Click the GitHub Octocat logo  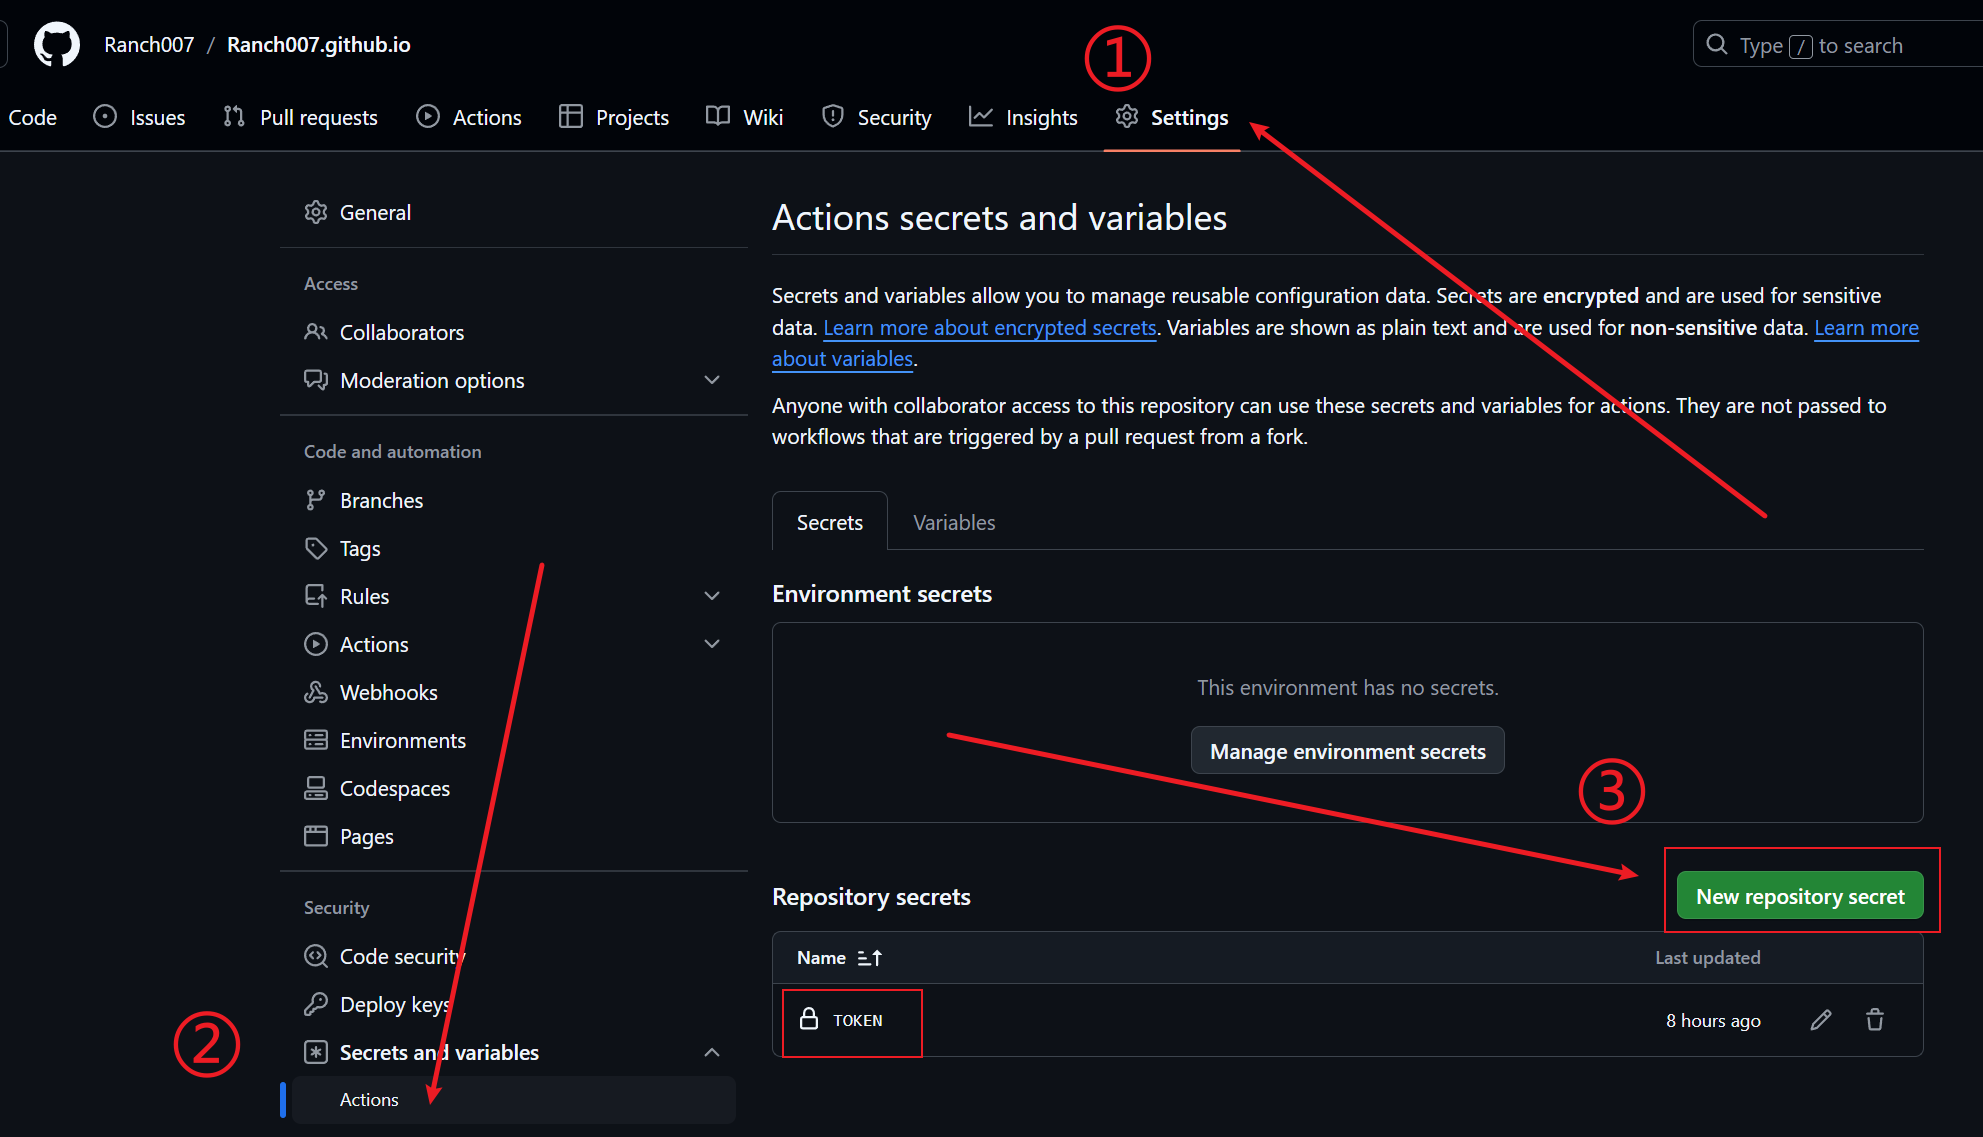point(57,45)
